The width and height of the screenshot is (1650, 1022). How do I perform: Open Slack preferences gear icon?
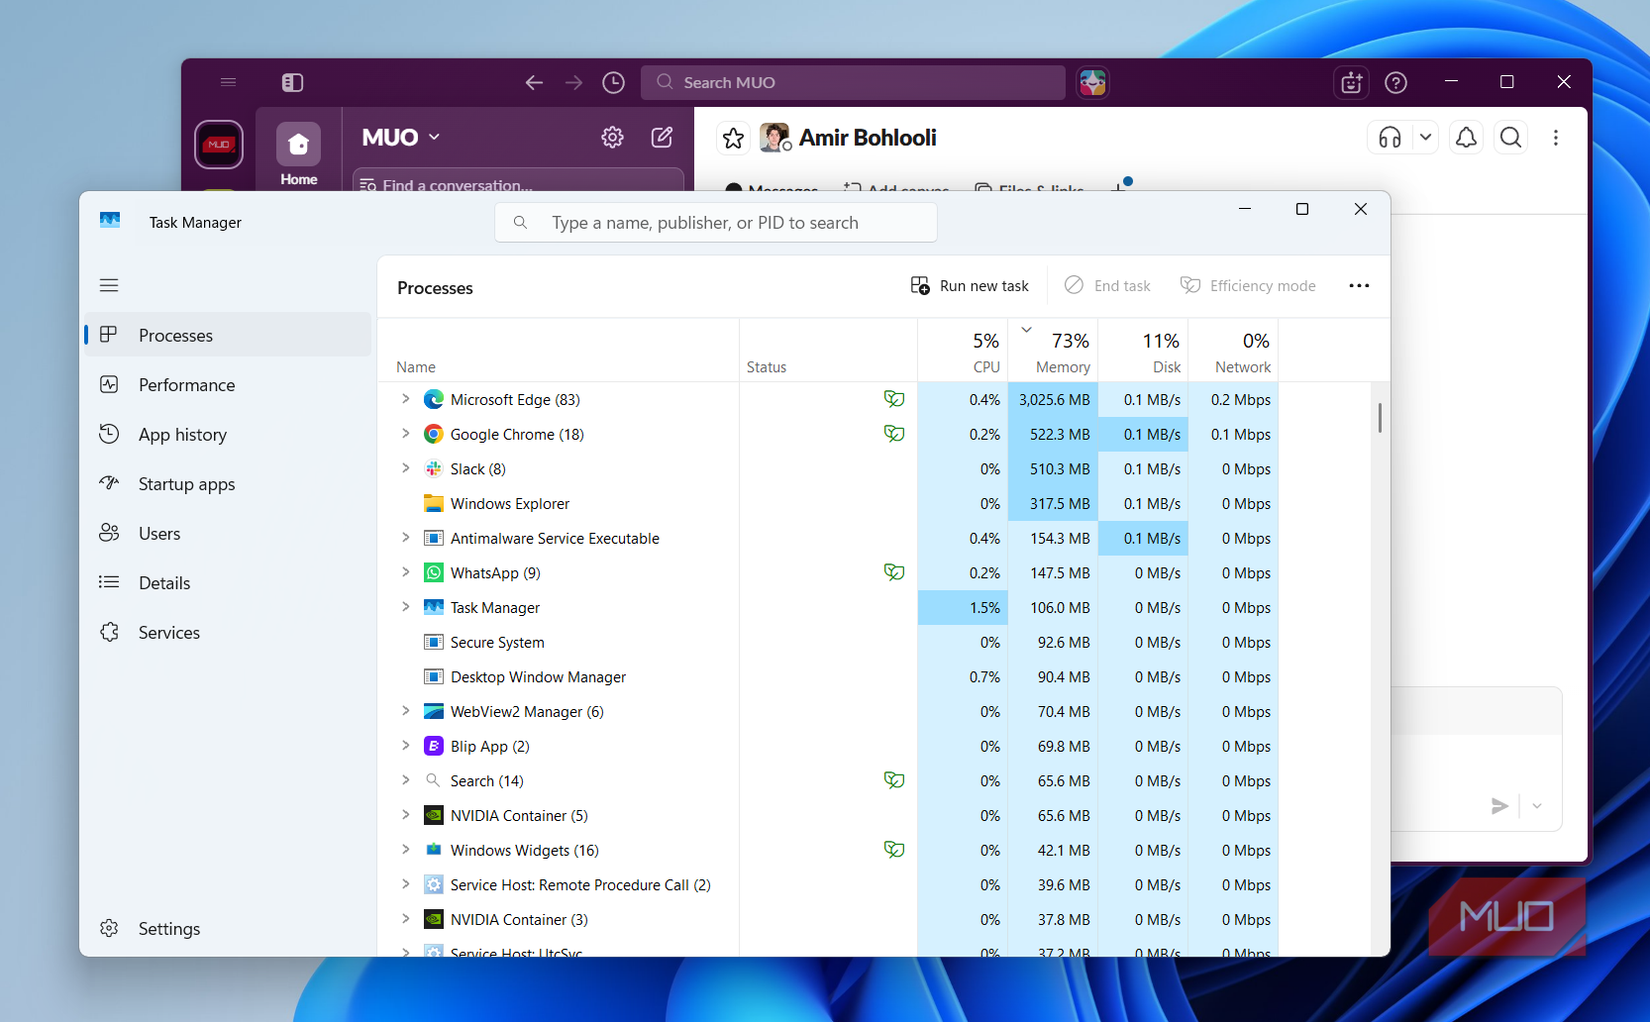pyautogui.click(x=612, y=137)
